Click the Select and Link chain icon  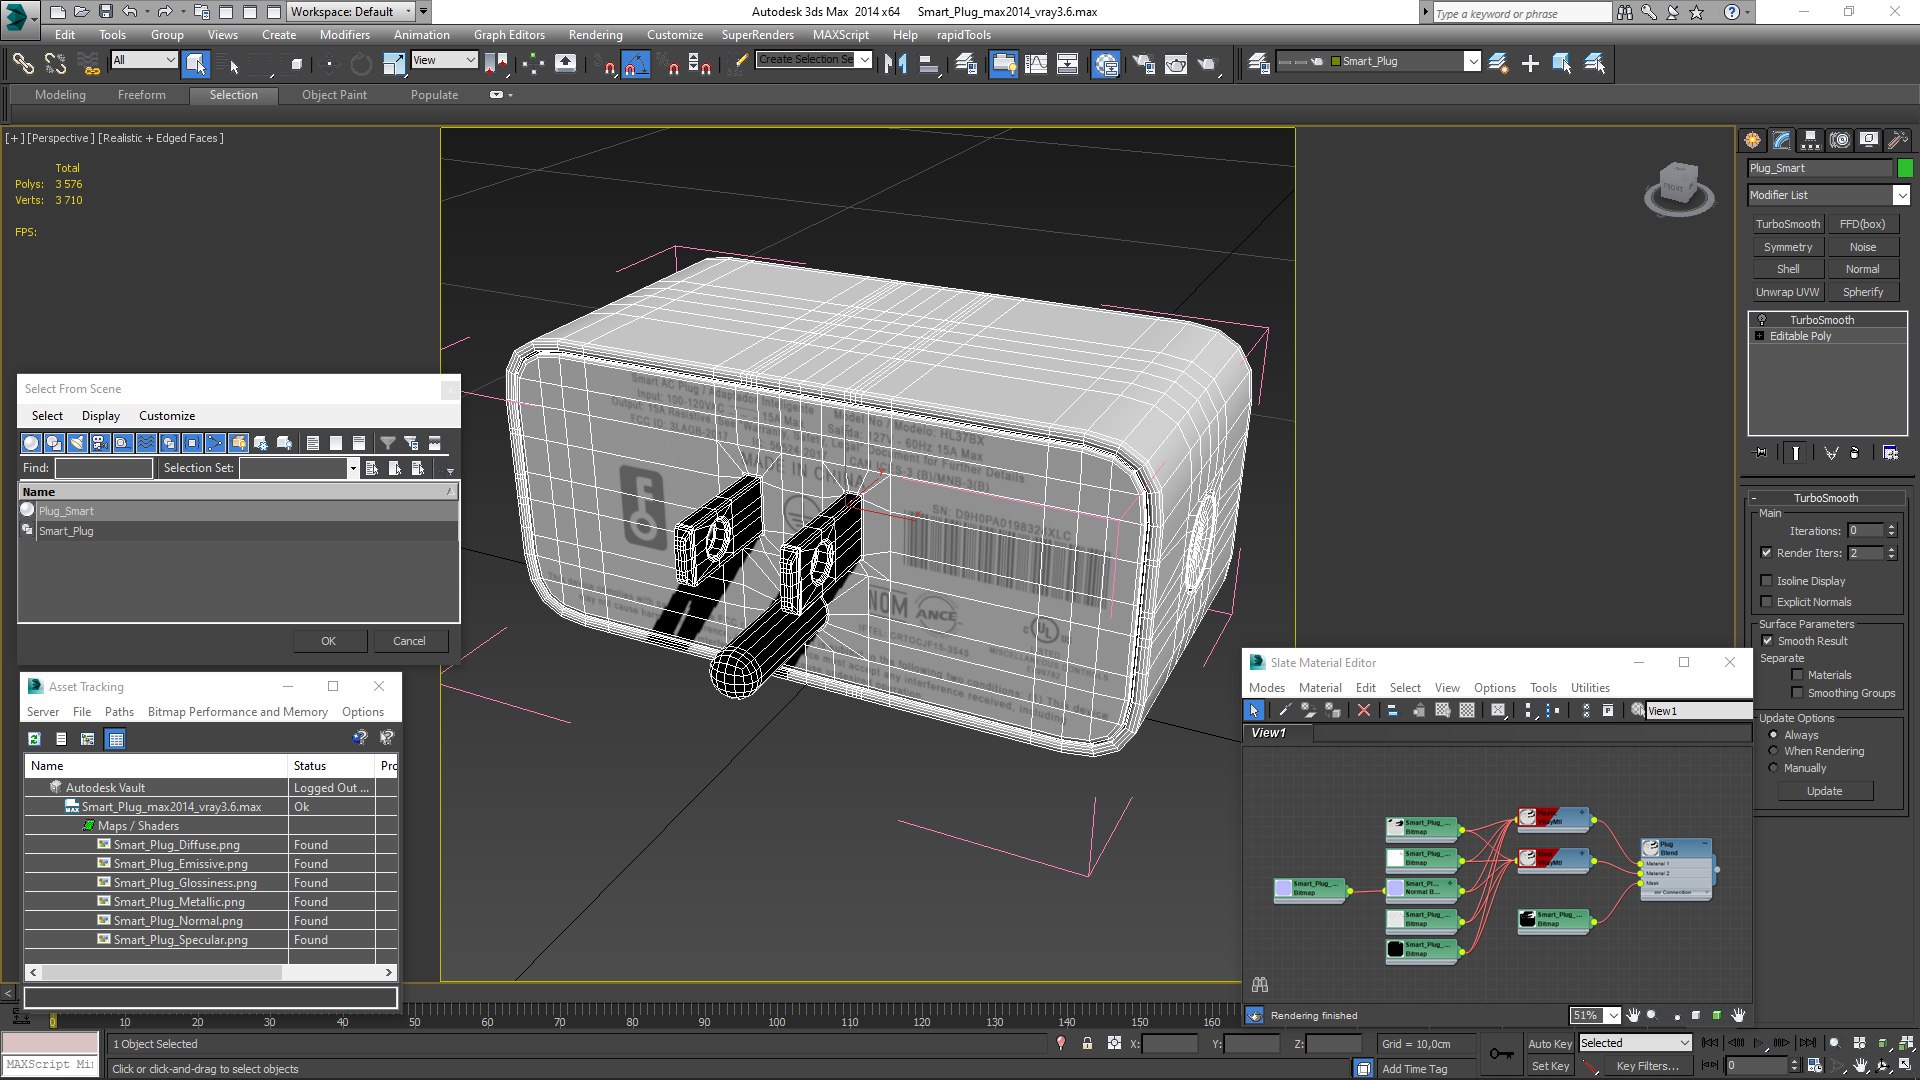click(x=22, y=64)
